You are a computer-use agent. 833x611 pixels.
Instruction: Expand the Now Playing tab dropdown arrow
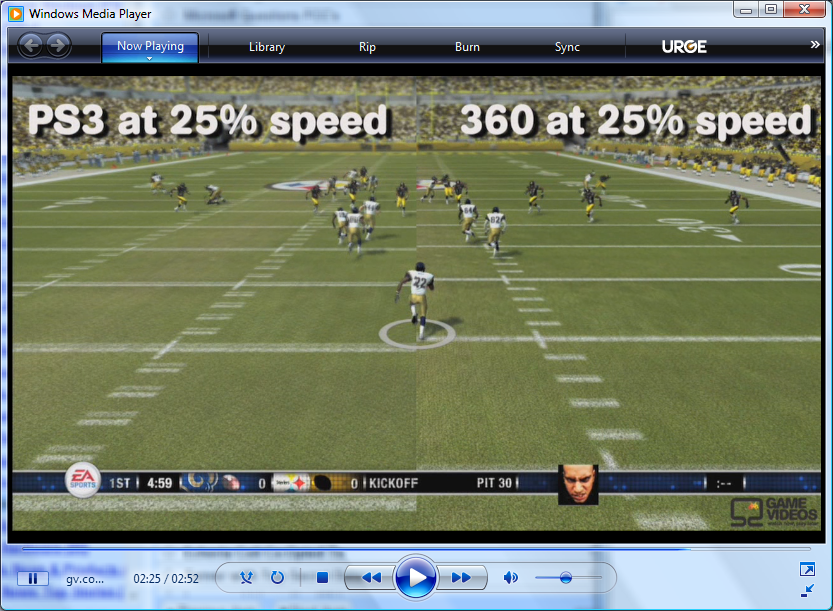tap(149, 59)
